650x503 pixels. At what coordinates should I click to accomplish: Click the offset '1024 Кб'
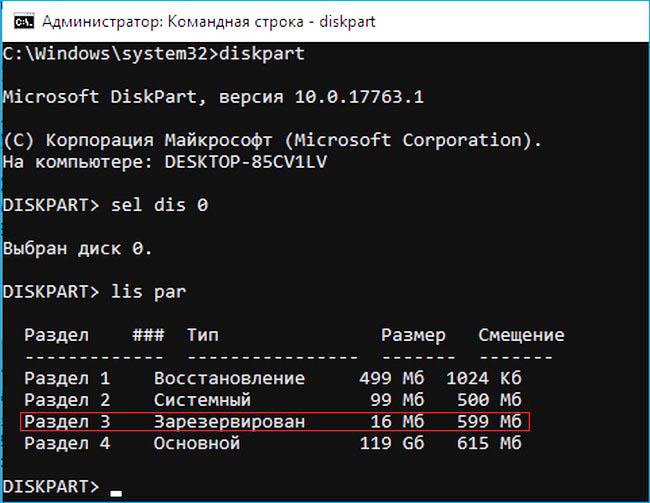pyautogui.click(x=484, y=378)
